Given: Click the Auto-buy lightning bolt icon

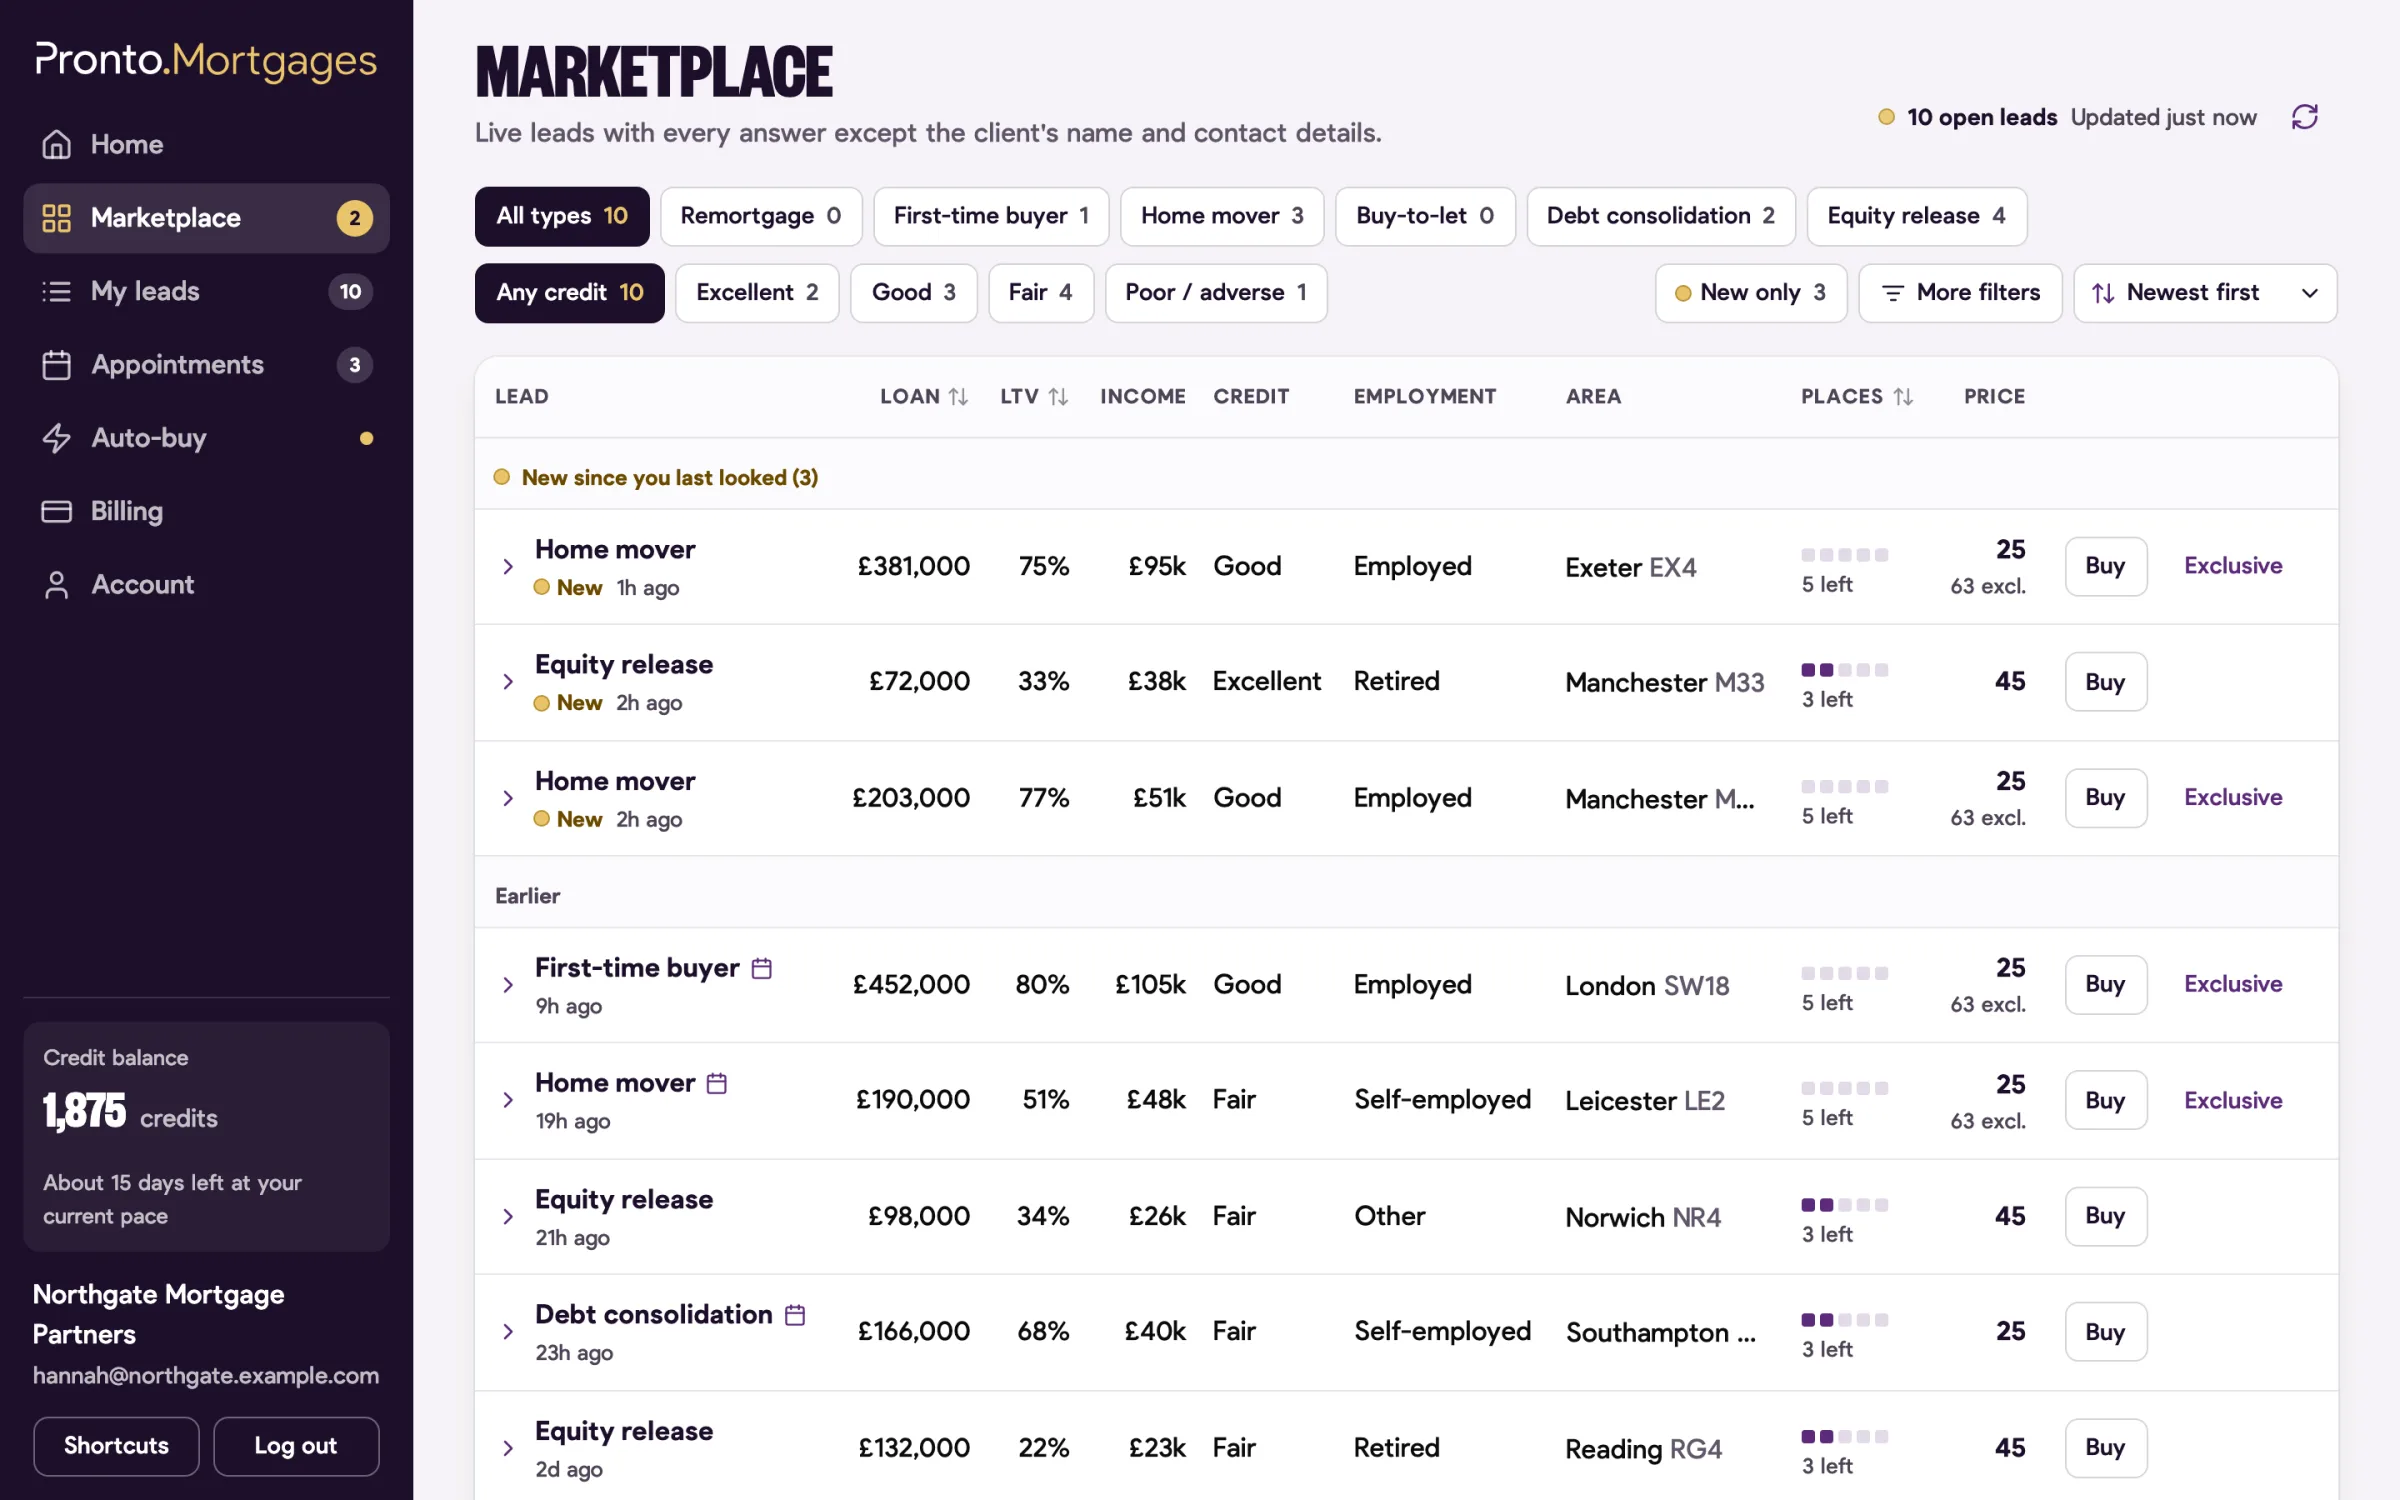Looking at the screenshot, I should pyautogui.click(x=56, y=438).
